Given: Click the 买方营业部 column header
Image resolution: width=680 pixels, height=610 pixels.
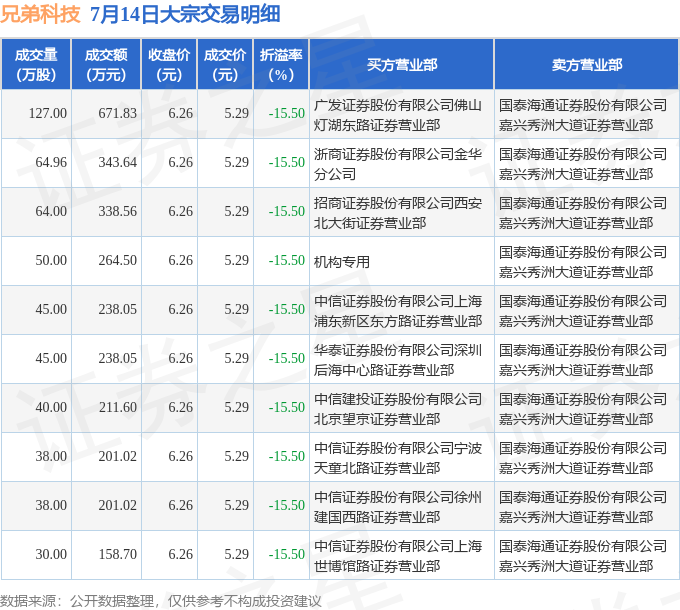Looking at the screenshot, I should point(402,65).
